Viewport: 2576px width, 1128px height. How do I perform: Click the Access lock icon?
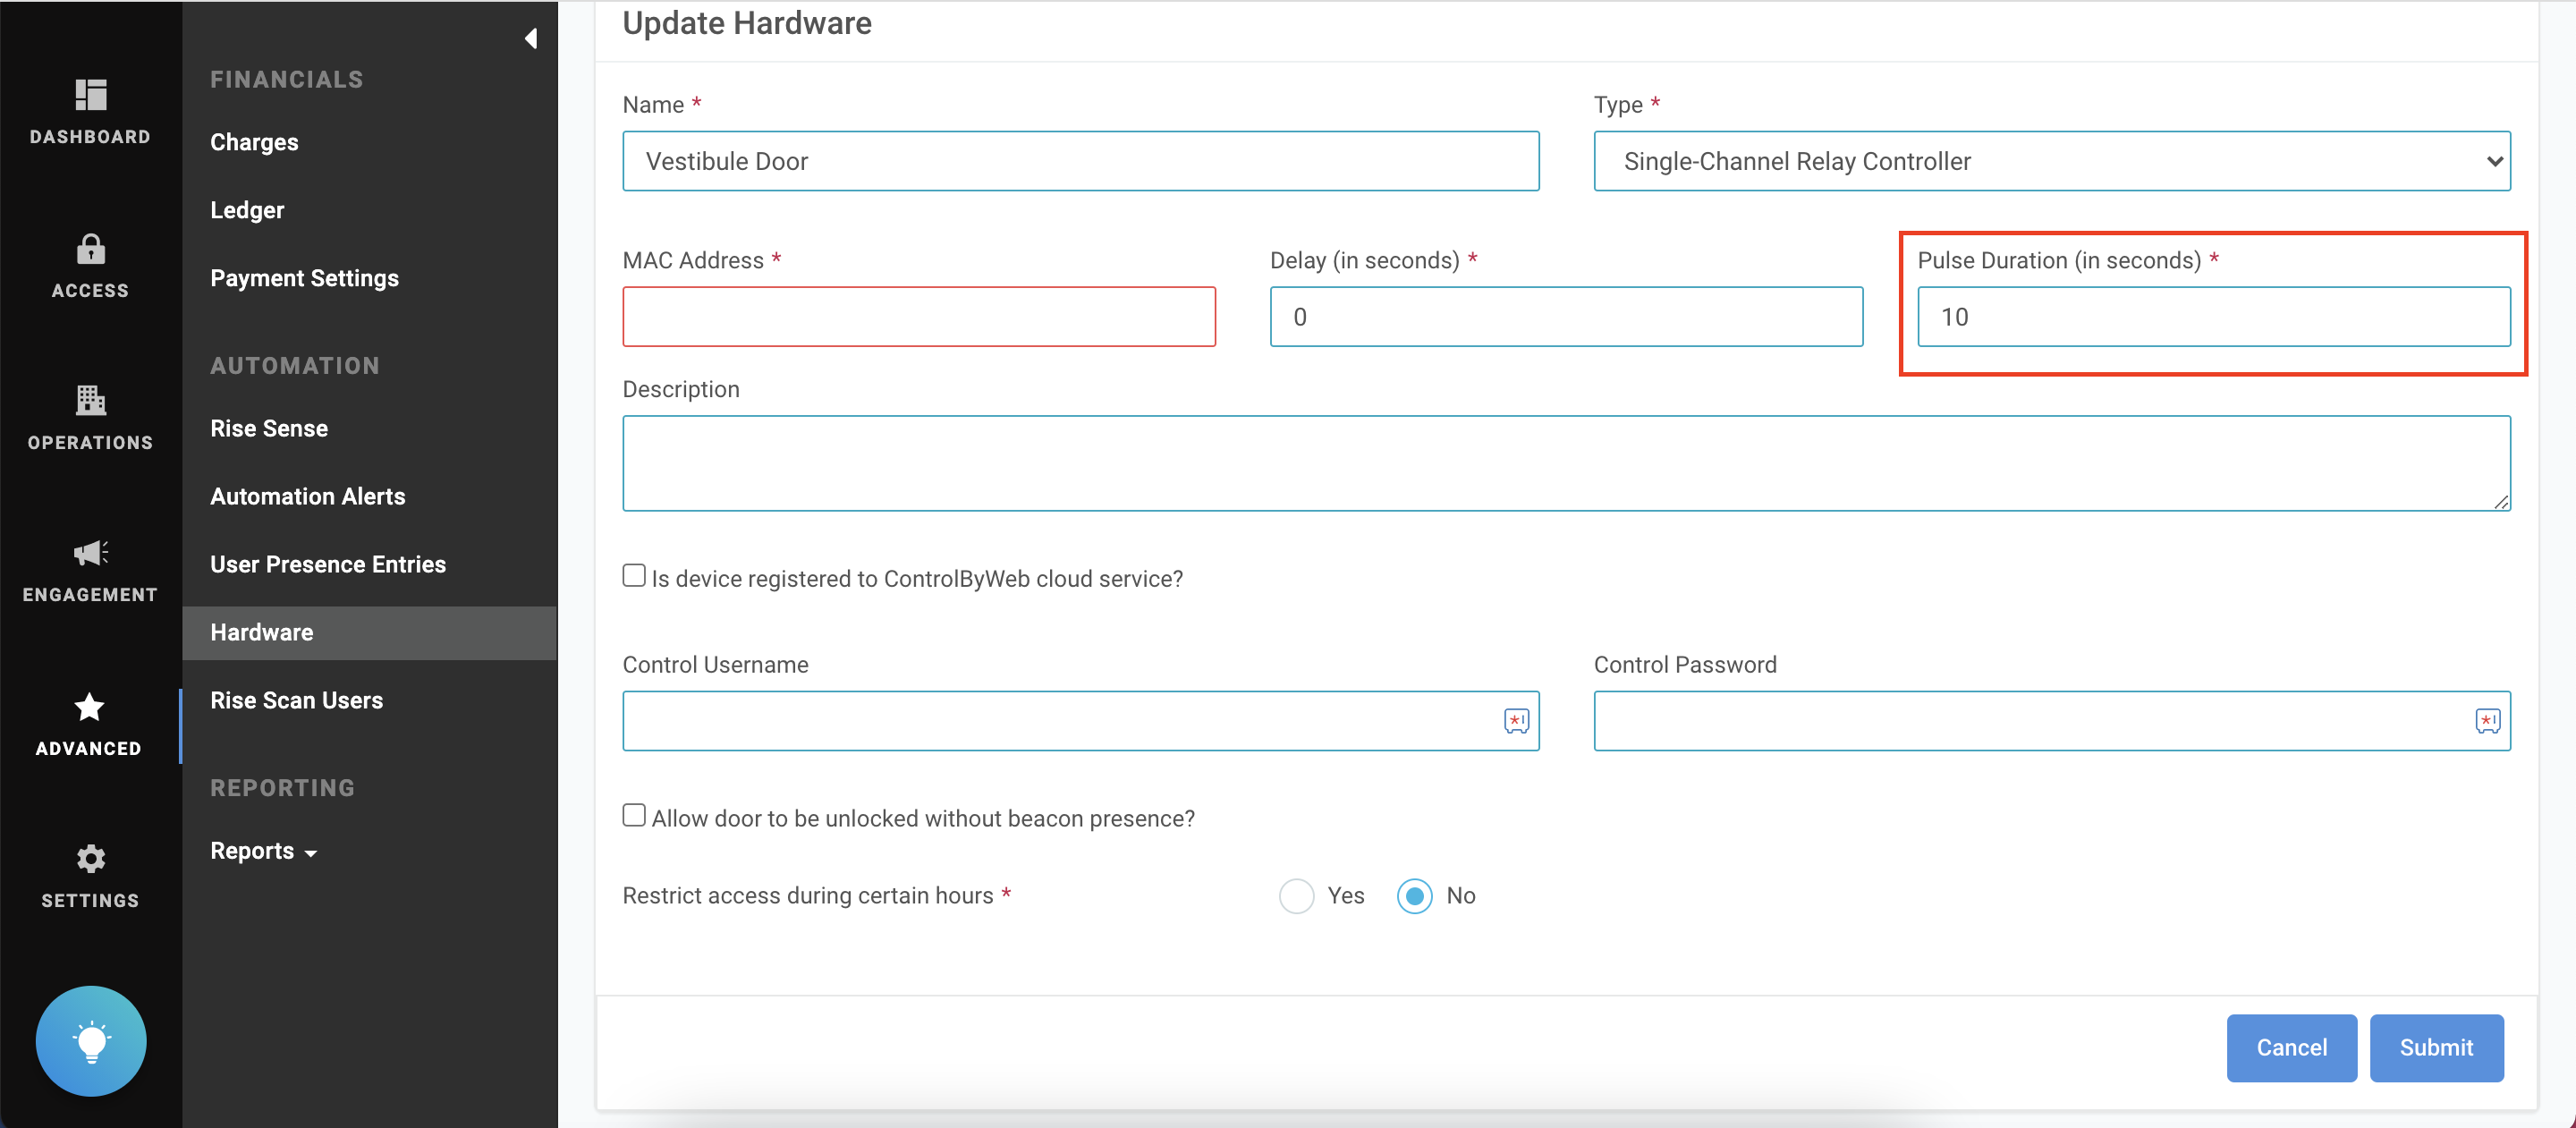click(x=90, y=248)
